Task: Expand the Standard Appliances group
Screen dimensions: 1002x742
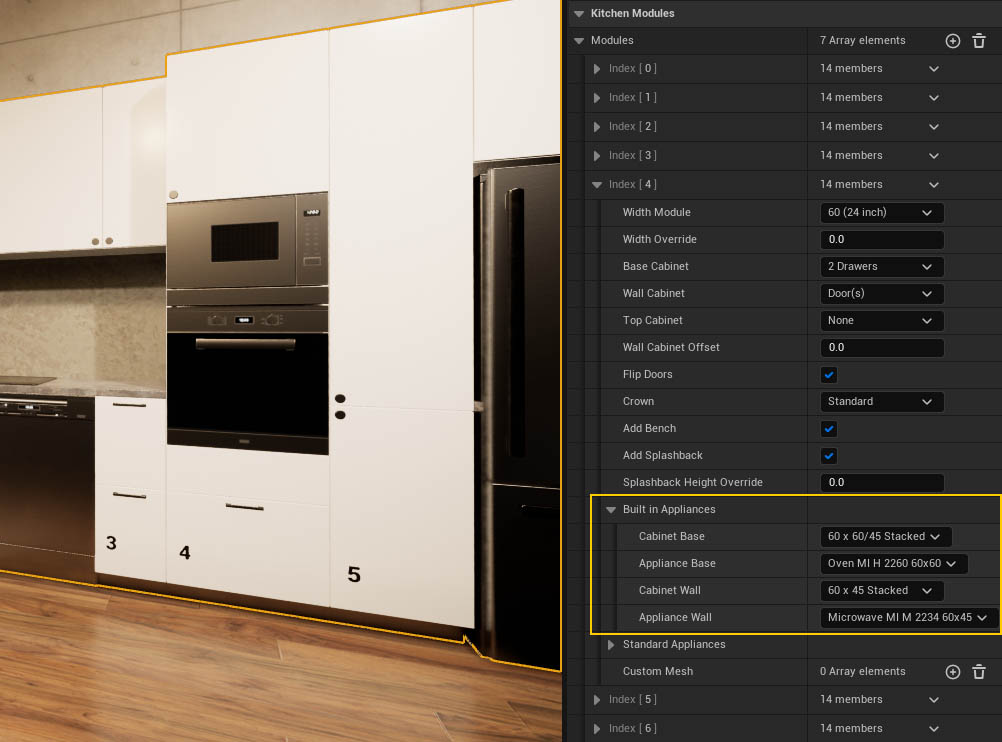Action: (x=611, y=645)
